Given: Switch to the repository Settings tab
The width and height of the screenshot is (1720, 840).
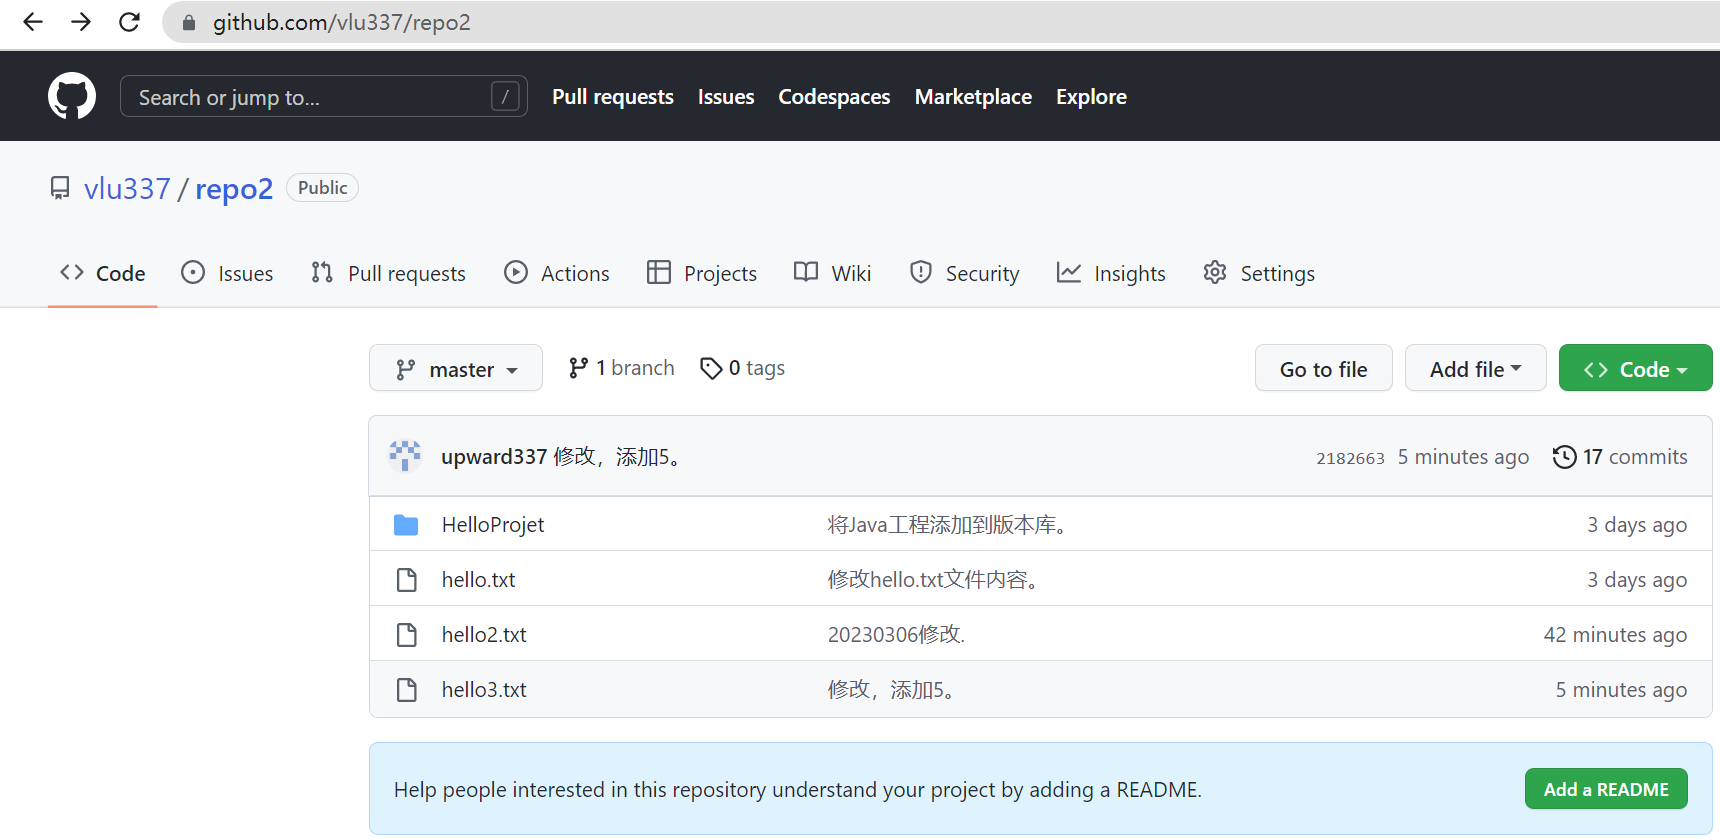Looking at the screenshot, I should coord(1259,273).
